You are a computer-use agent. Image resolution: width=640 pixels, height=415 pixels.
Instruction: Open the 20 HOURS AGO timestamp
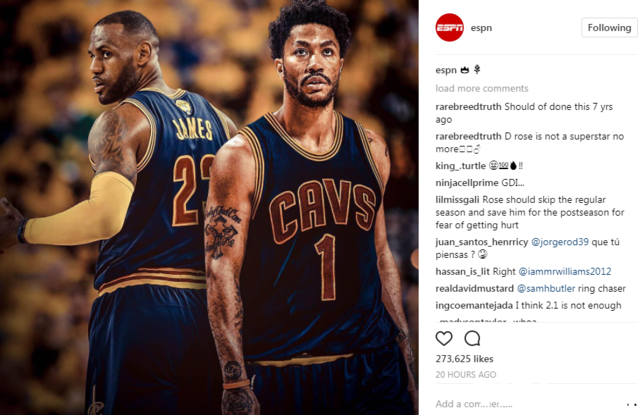465,375
